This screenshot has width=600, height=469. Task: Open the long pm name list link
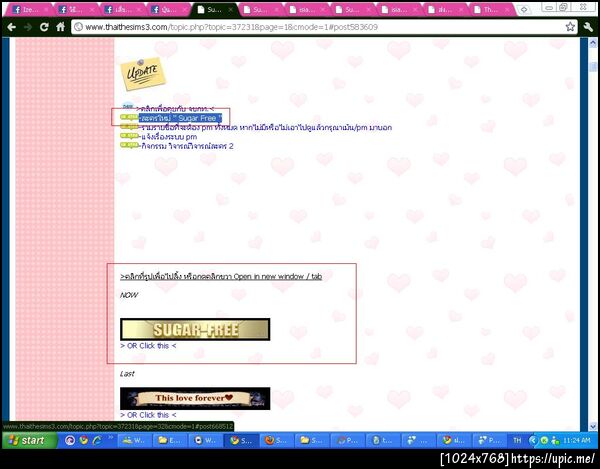pyautogui.click(x=266, y=127)
